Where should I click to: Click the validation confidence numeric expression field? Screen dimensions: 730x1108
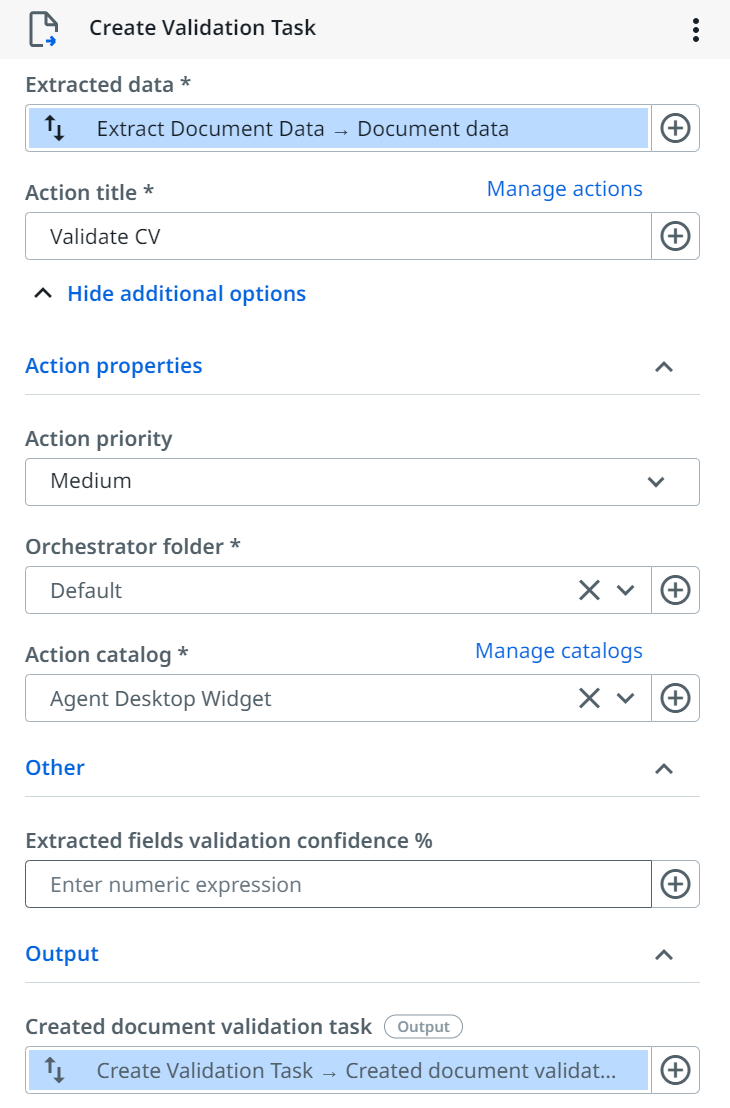coord(338,884)
